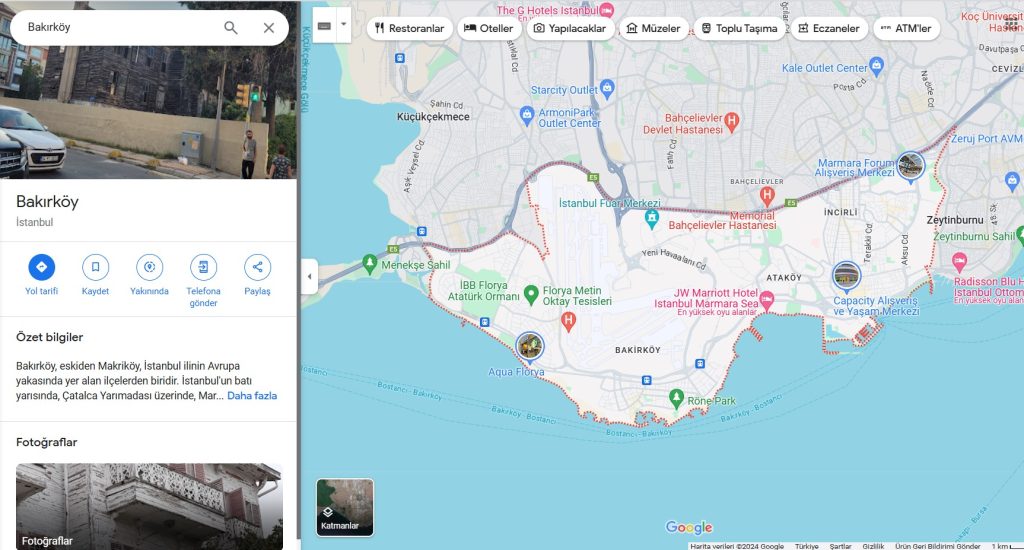Open Şartlar terms link

[840, 546]
